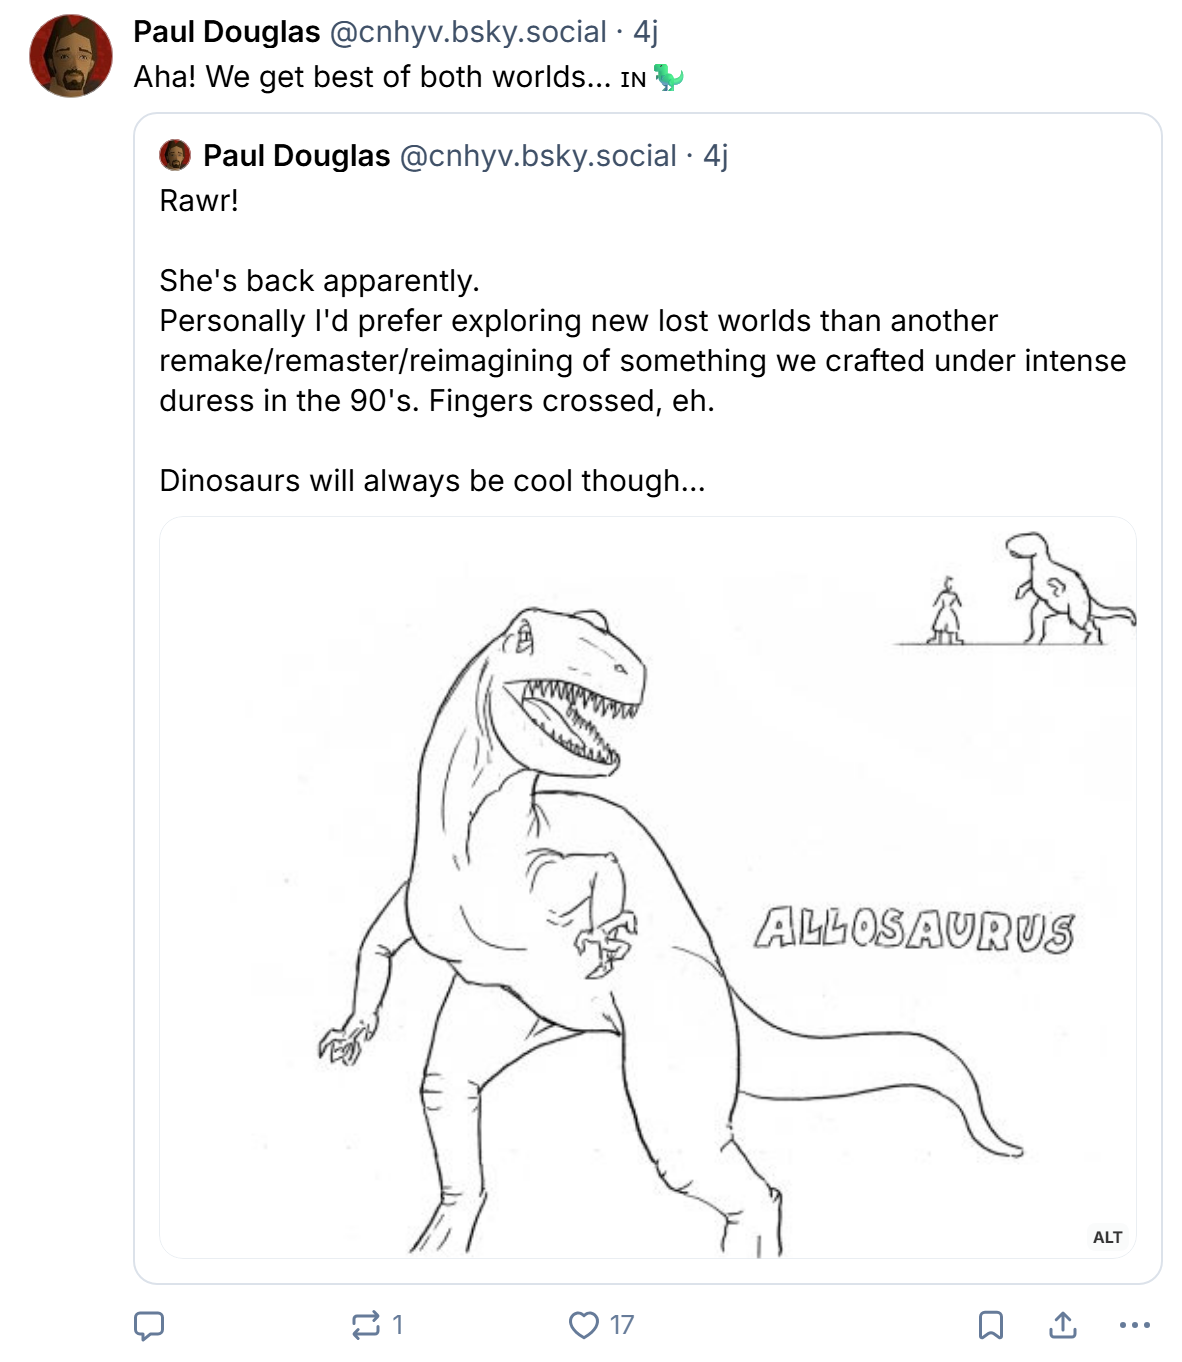
Task: Click the reply speech bubble icon
Action: (x=149, y=1325)
